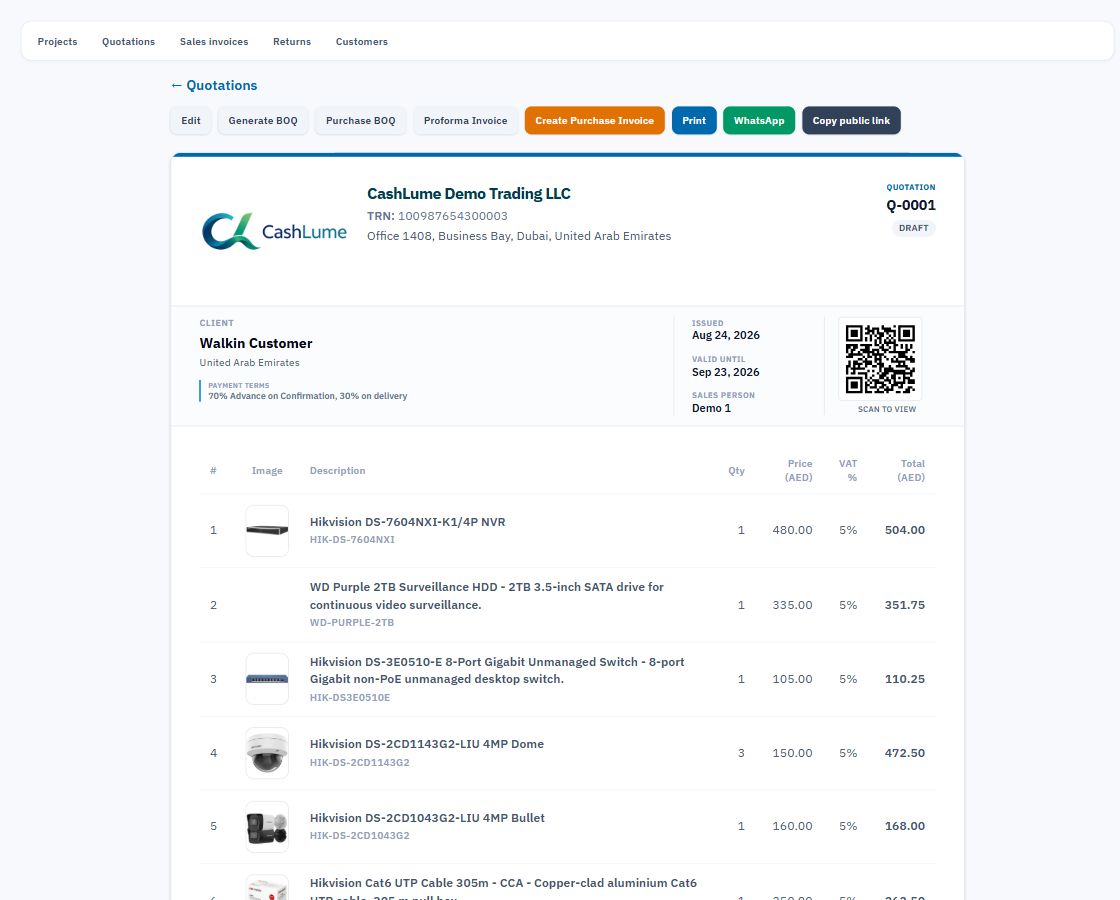Click WD Purple 2TB Surveillance HDD description

click(486, 596)
